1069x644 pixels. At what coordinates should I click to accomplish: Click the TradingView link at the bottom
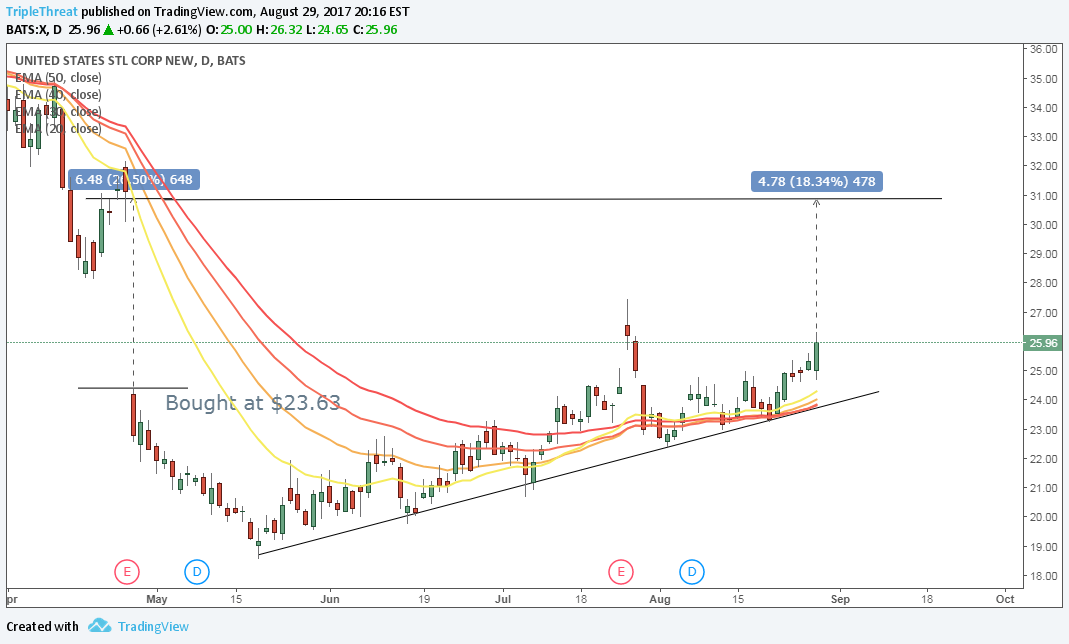point(153,626)
